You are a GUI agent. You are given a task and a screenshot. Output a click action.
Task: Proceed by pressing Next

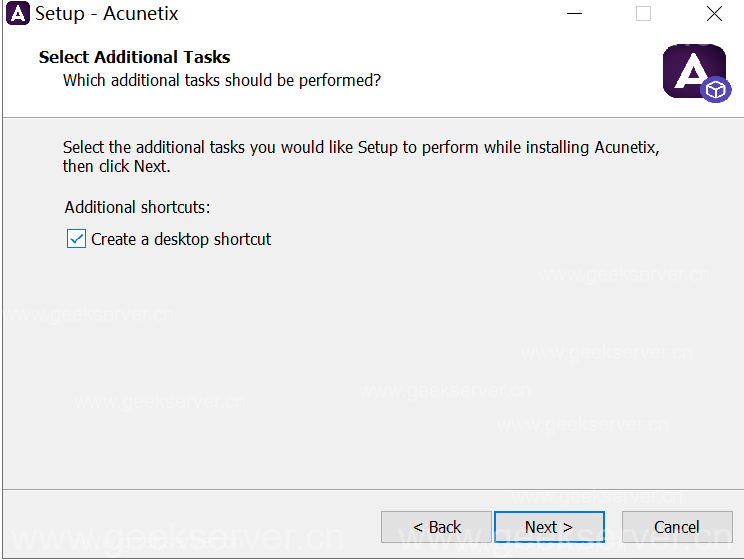(549, 527)
